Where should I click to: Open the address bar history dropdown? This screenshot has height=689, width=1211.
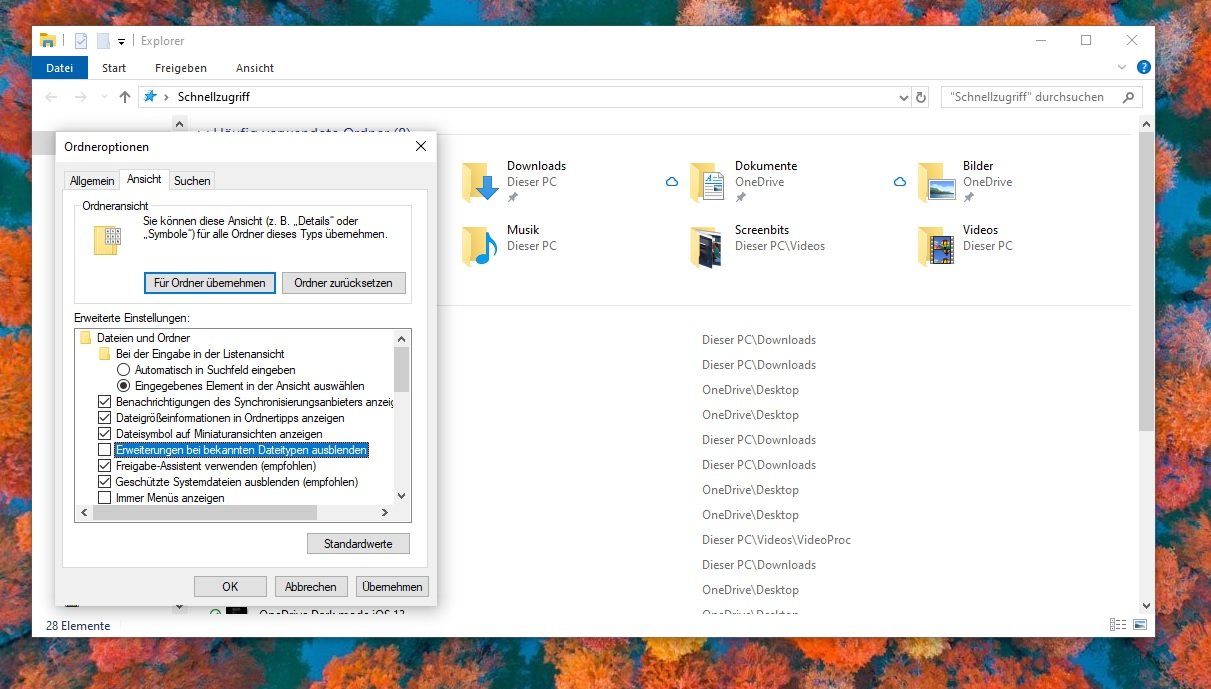[903, 97]
